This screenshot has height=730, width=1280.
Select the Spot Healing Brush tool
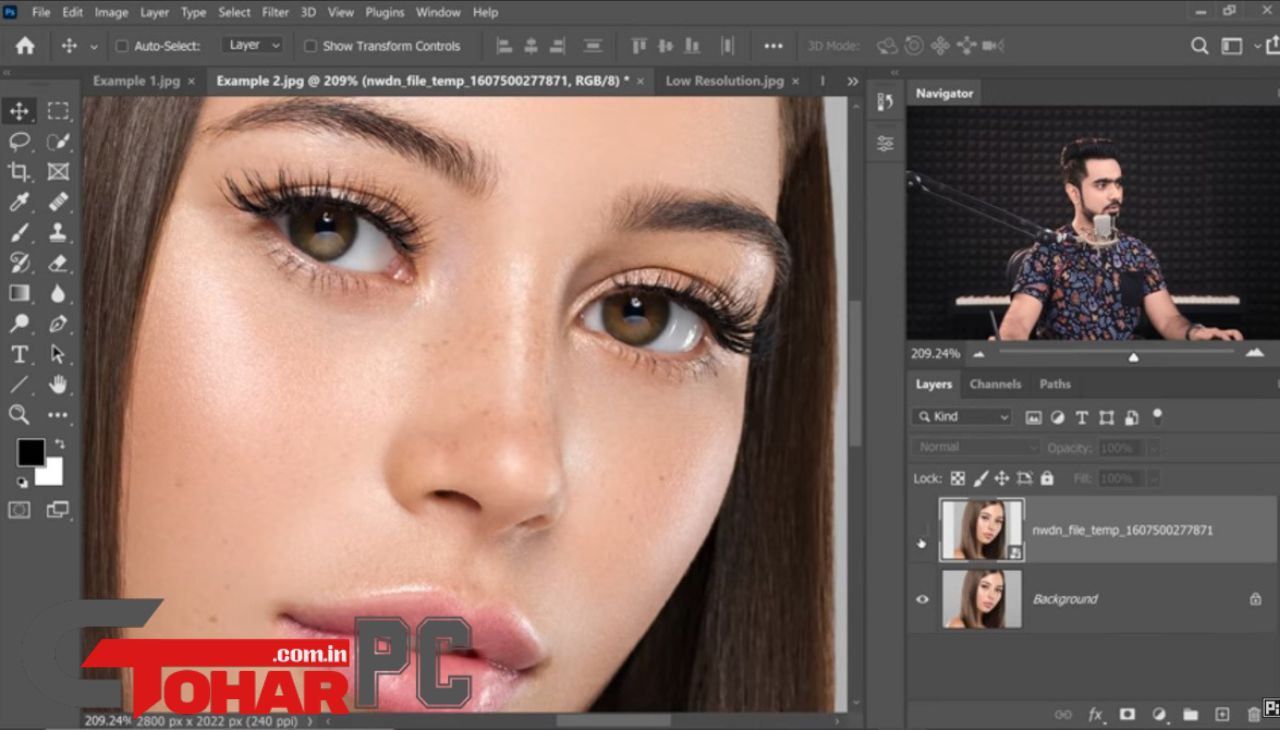click(58, 202)
